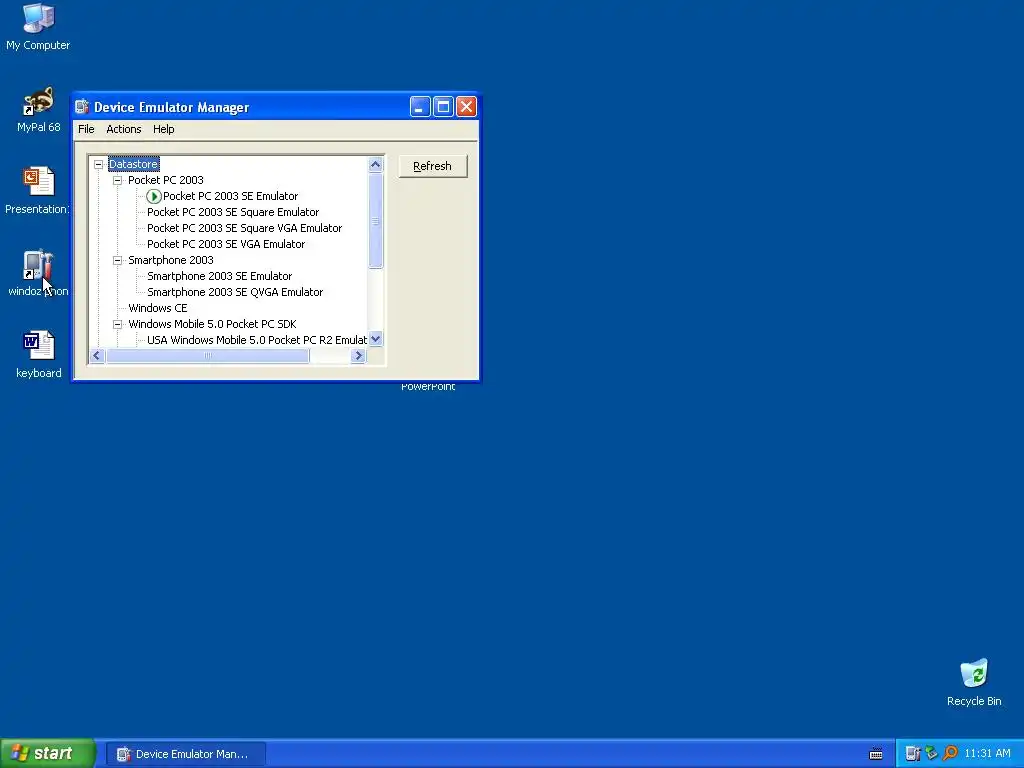Open the Start menu
Screen dimensions: 1024x768
point(48,754)
